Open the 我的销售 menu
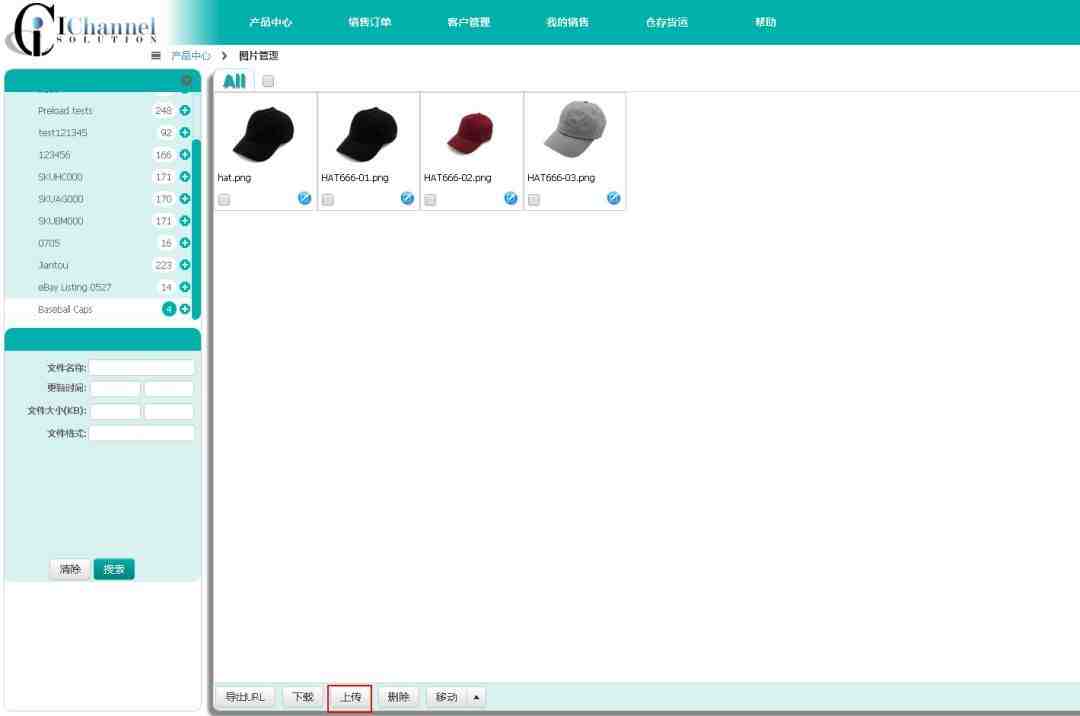The width and height of the screenshot is (1080, 716). [x=568, y=22]
